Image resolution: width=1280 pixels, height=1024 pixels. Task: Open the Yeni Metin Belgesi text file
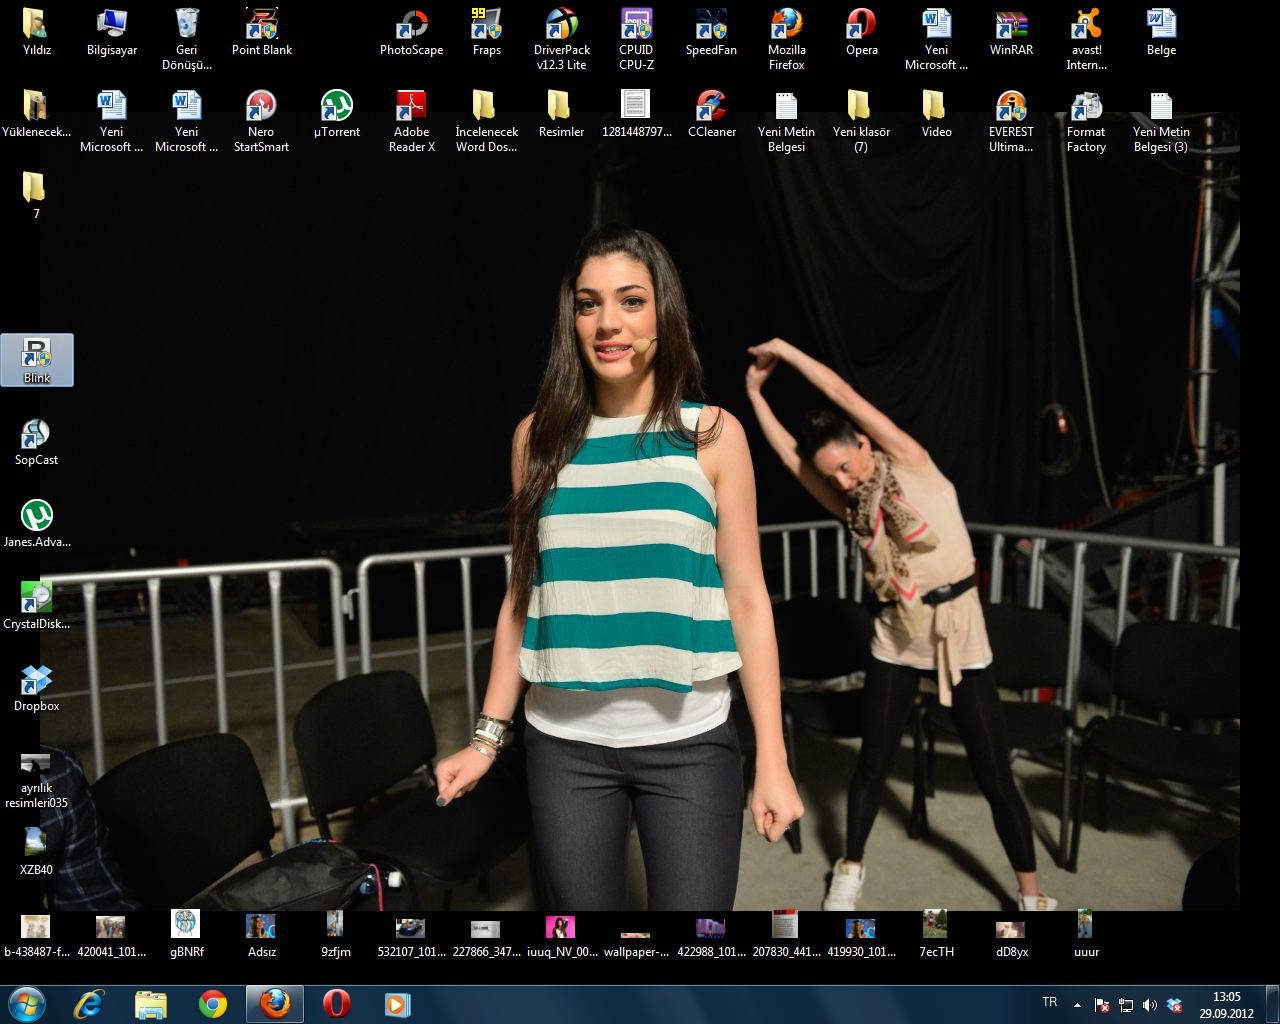786,120
